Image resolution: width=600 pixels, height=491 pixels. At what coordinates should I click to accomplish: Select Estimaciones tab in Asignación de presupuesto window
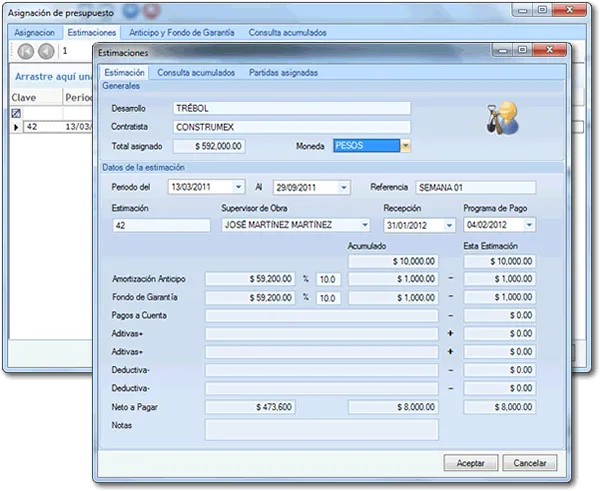pos(92,33)
